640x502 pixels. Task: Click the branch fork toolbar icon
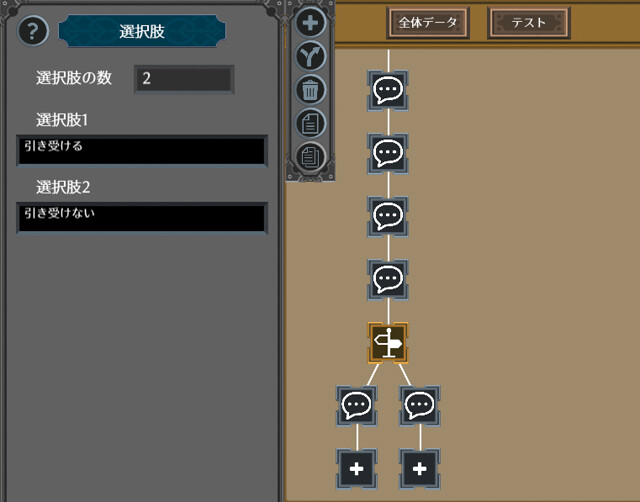pyautogui.click(x=310, y=56)
